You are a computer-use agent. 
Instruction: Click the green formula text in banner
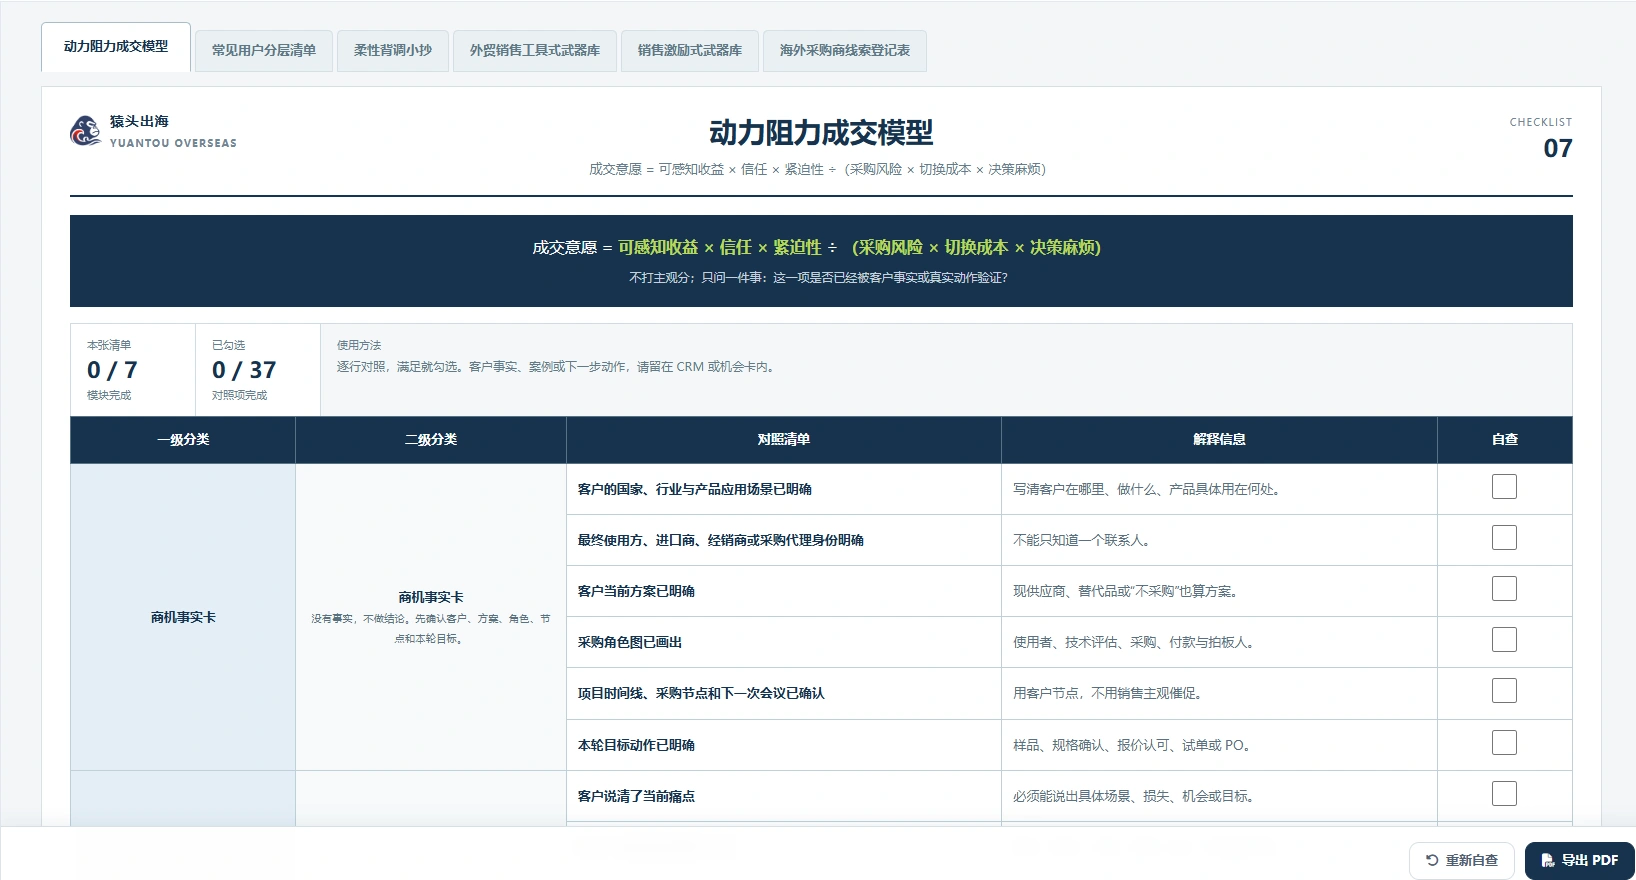click(859, 247)
